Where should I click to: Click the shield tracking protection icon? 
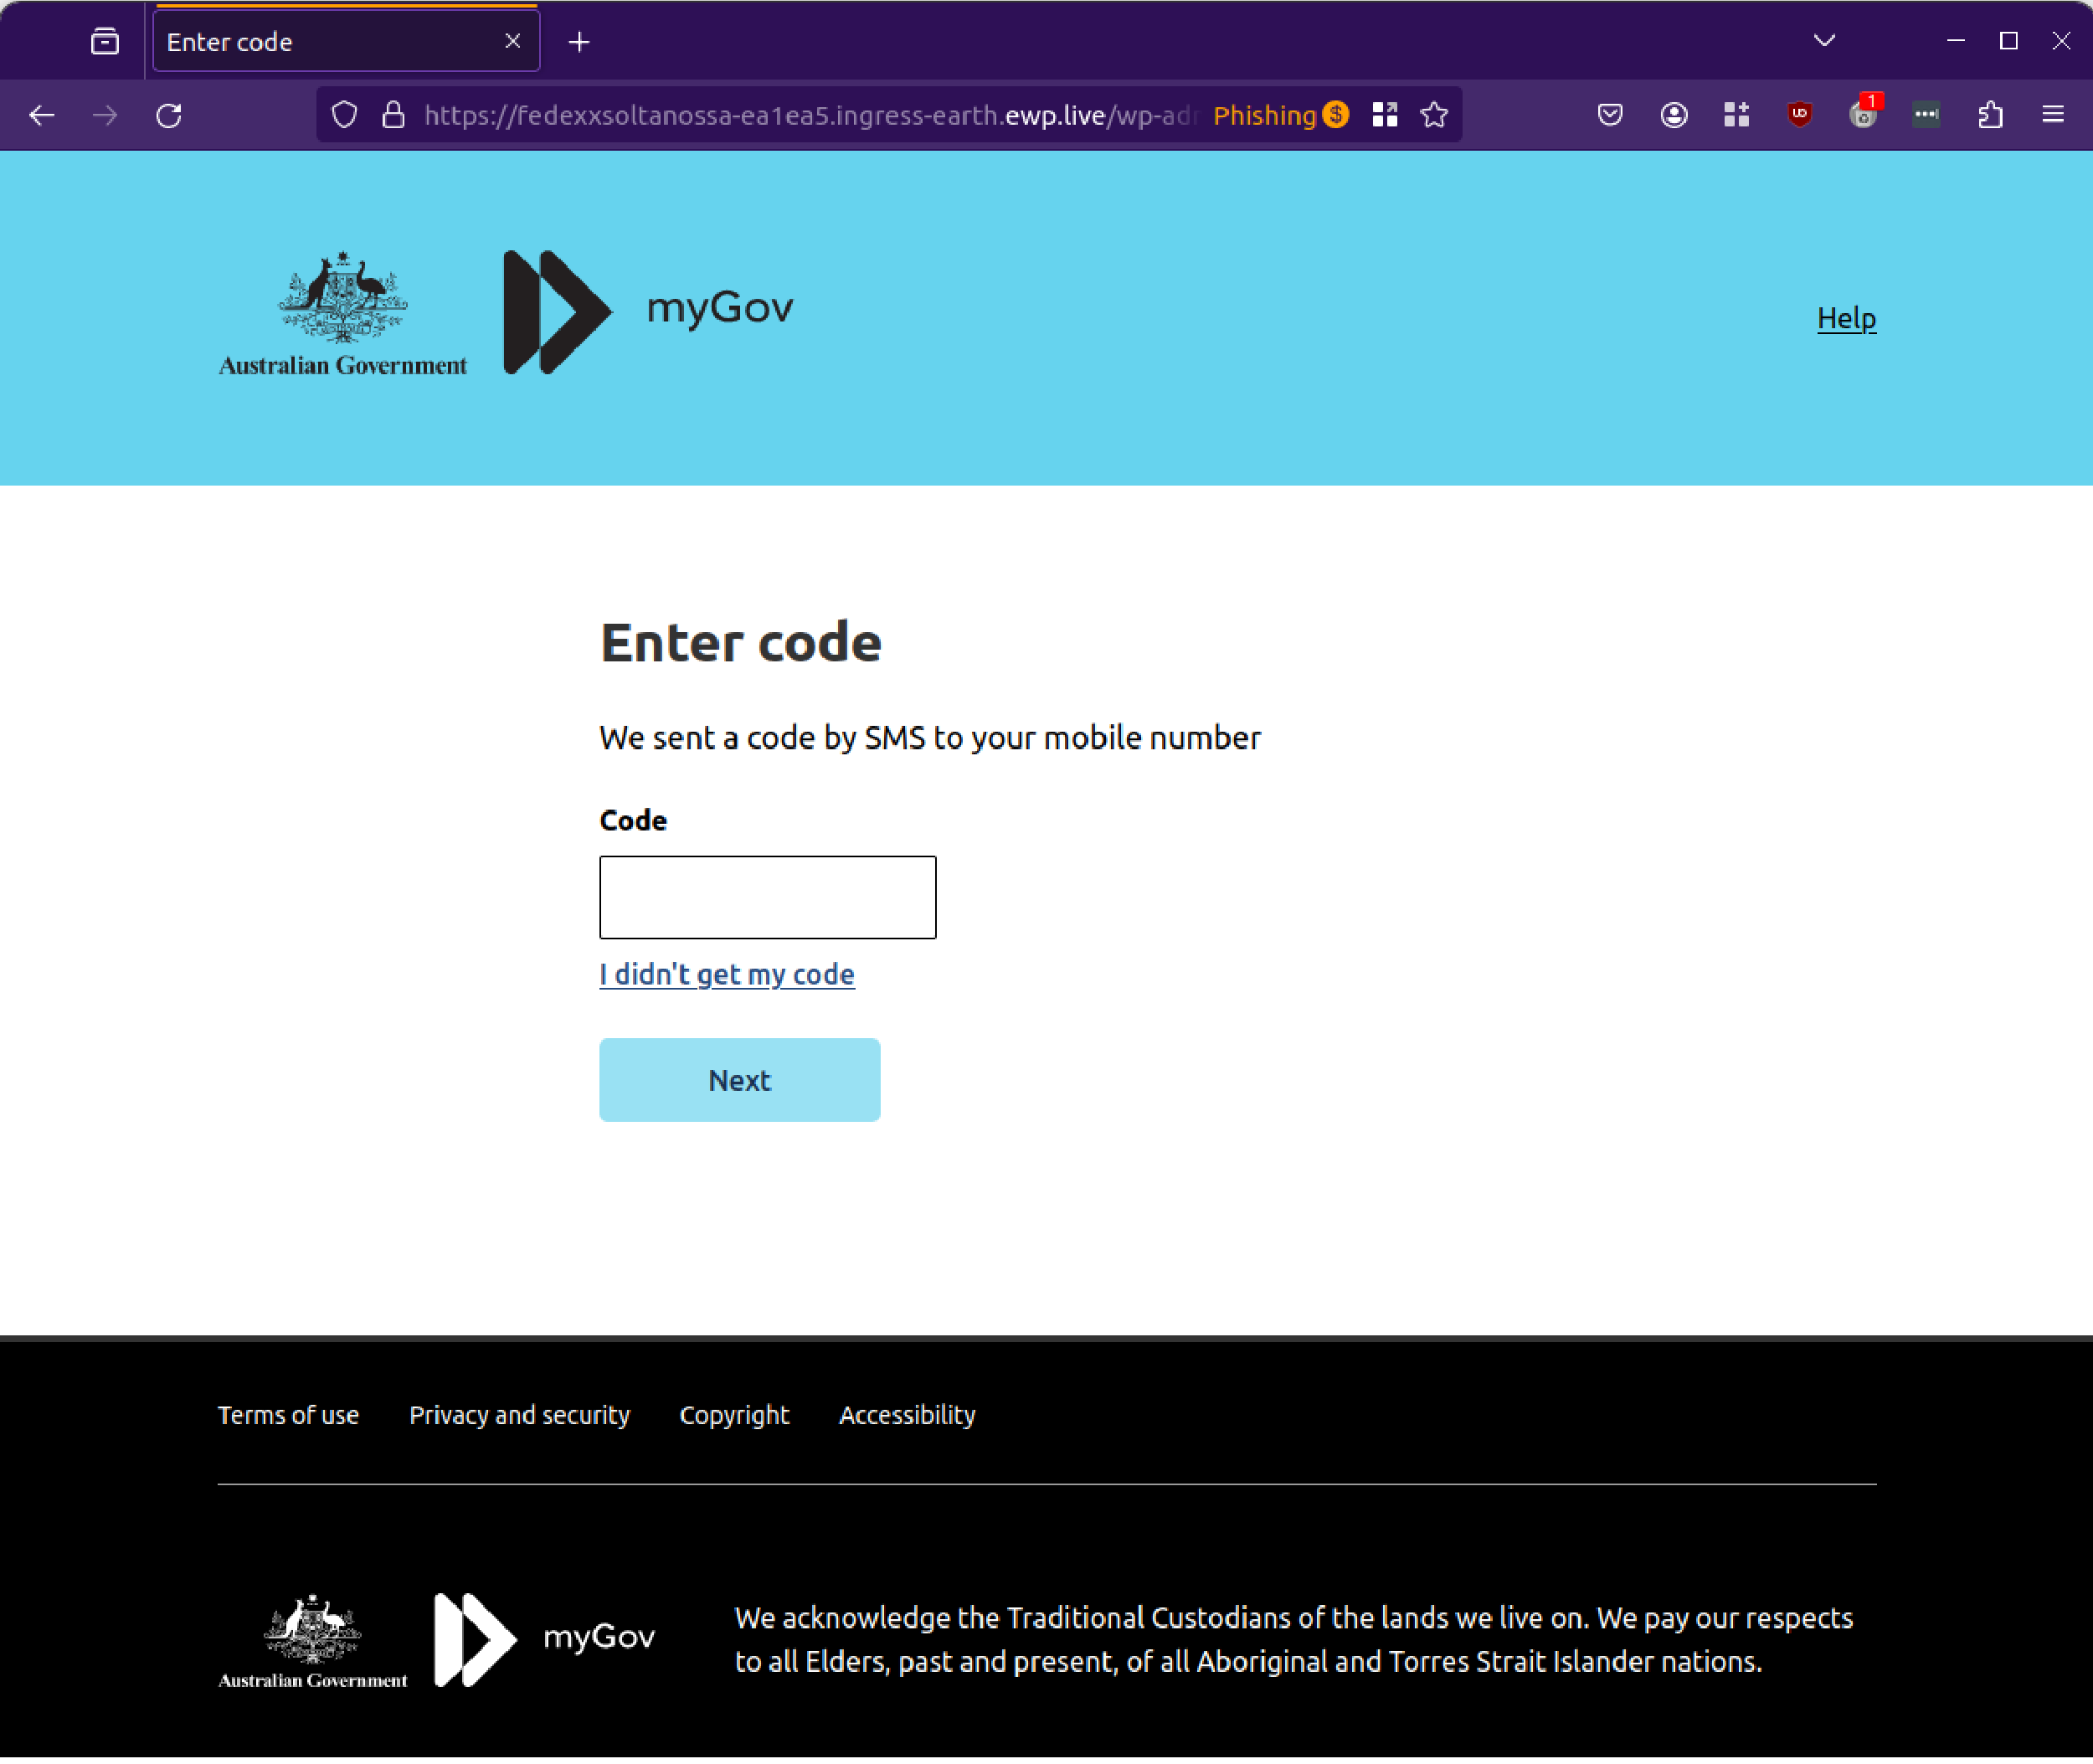point(344,114)
